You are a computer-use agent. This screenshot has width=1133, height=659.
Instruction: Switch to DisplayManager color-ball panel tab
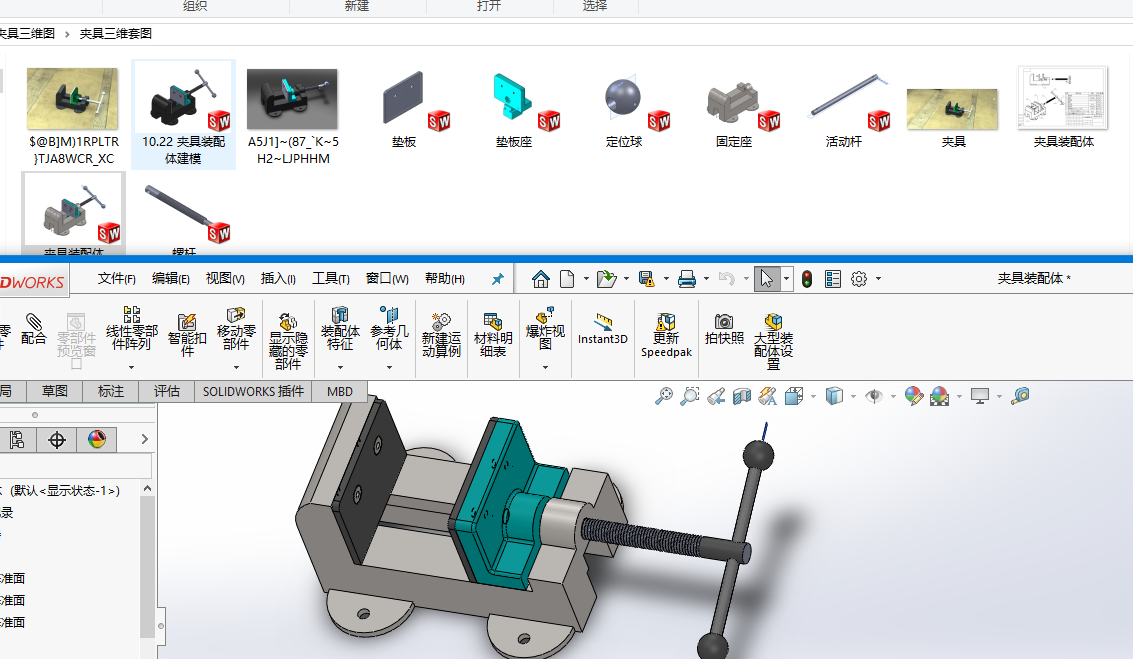click(x=97, y=439)
